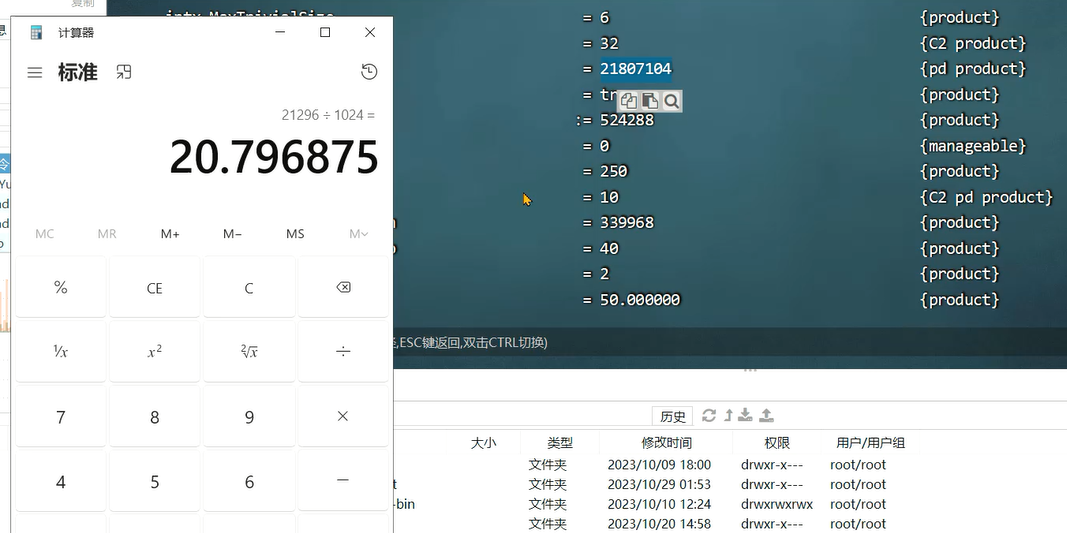The height and width of the screenshot is (533, 1067).
Task: Click the search magnifier icon in terminal popup
Action: point(671,101)
